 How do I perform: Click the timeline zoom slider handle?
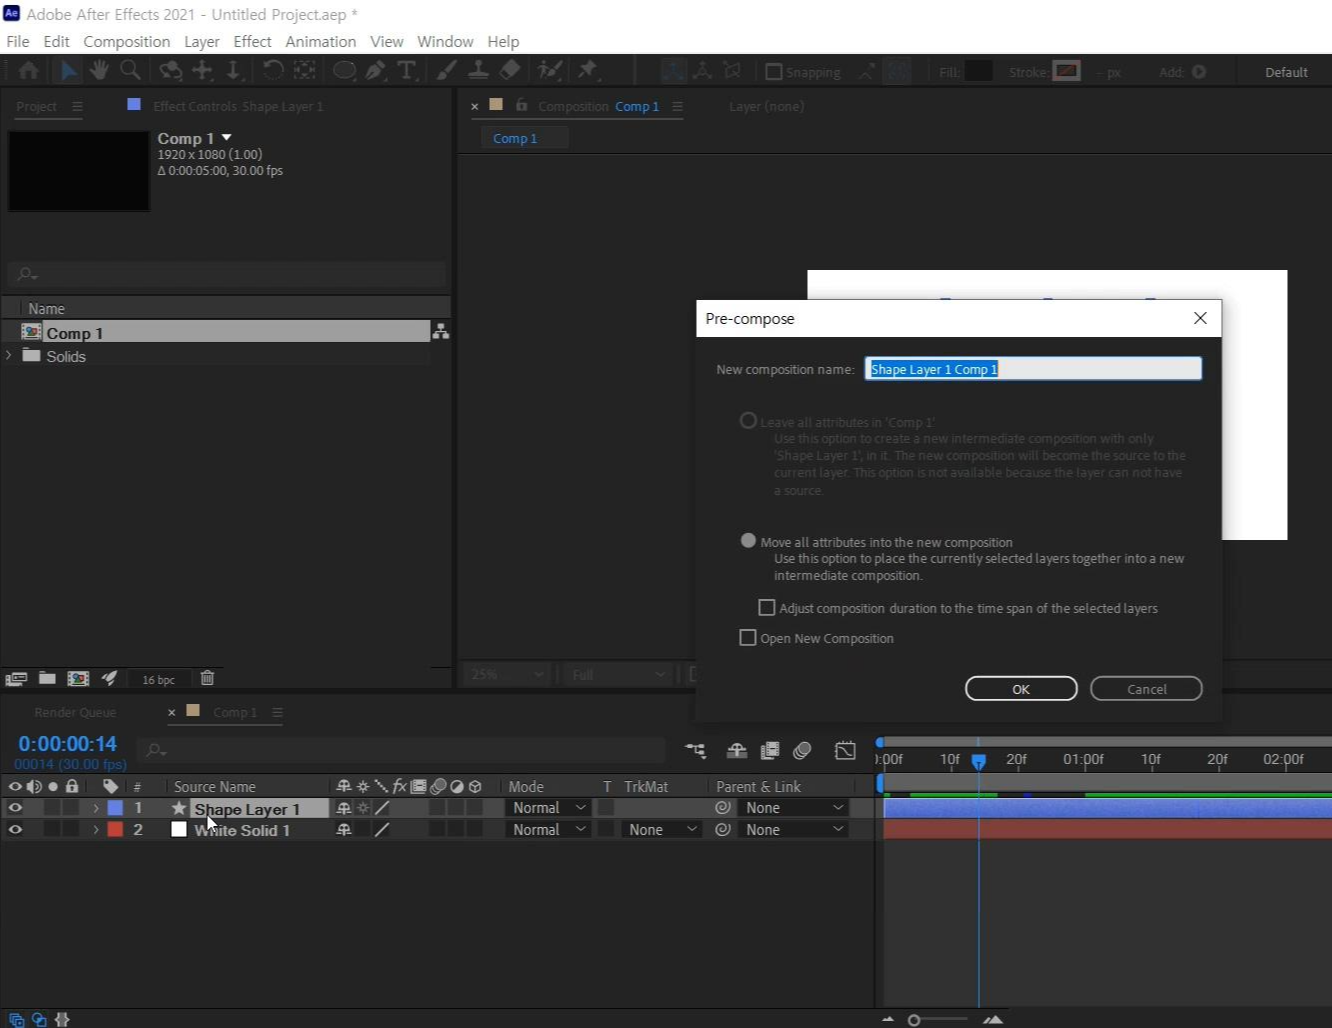click(x=913, y=1019)
